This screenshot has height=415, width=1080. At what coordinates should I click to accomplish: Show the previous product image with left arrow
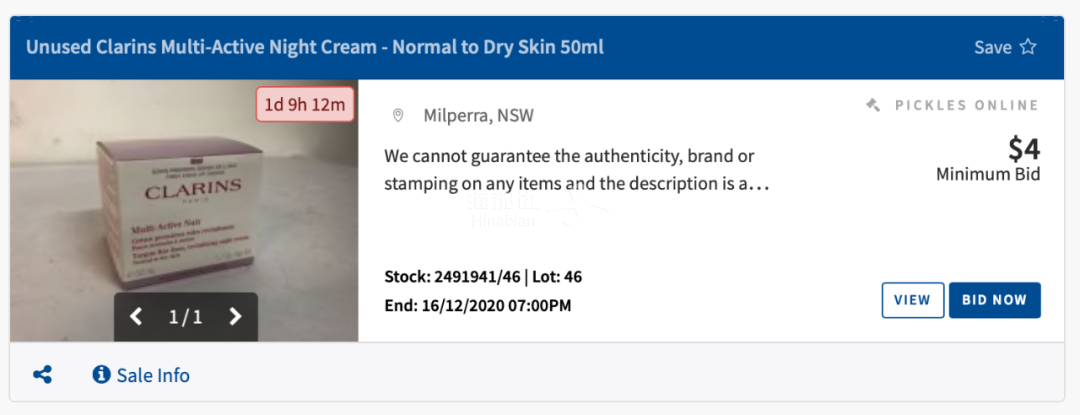point(136,317)
